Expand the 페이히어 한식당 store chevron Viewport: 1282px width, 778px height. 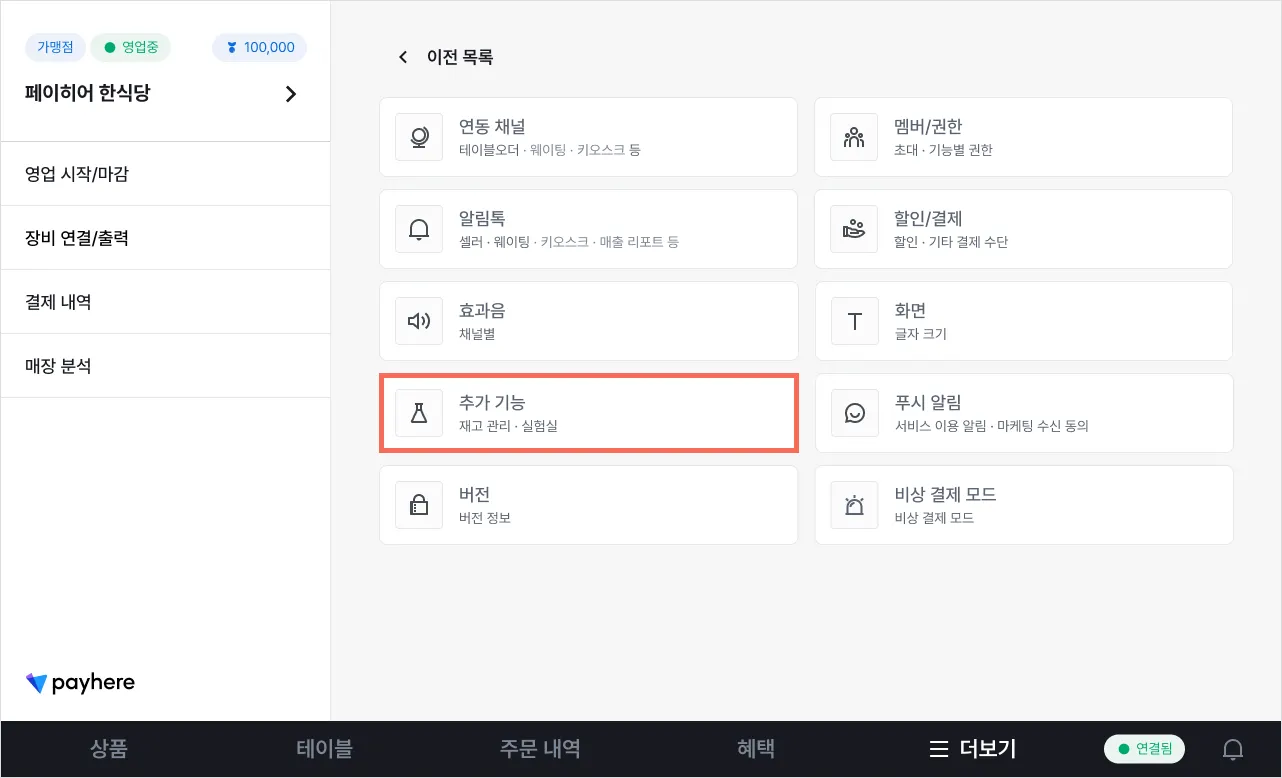[291, 94]
